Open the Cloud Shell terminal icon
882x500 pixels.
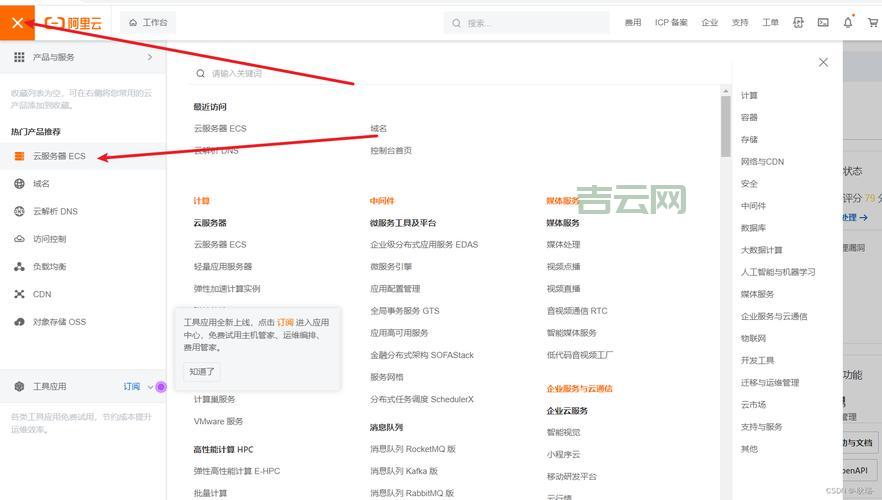[823, 22]
